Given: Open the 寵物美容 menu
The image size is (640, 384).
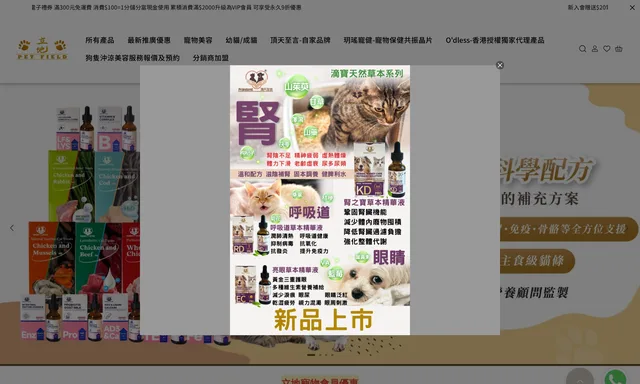Looking at the screenshot, I should tap(198, 40).
